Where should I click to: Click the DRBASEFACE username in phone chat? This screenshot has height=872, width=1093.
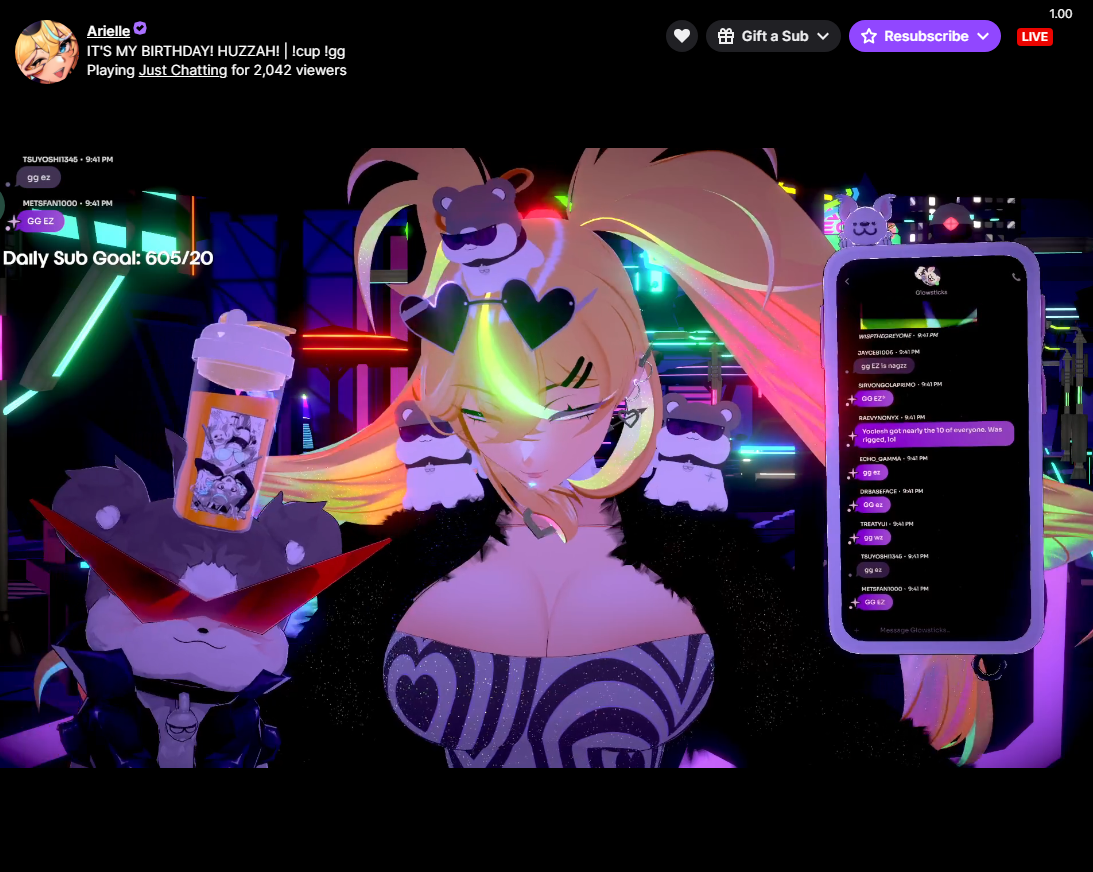(x=878, y=491)
